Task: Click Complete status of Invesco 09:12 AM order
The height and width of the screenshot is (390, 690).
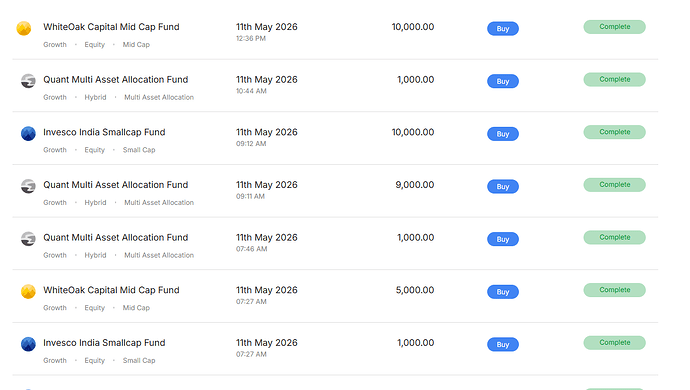Action: 614,132
